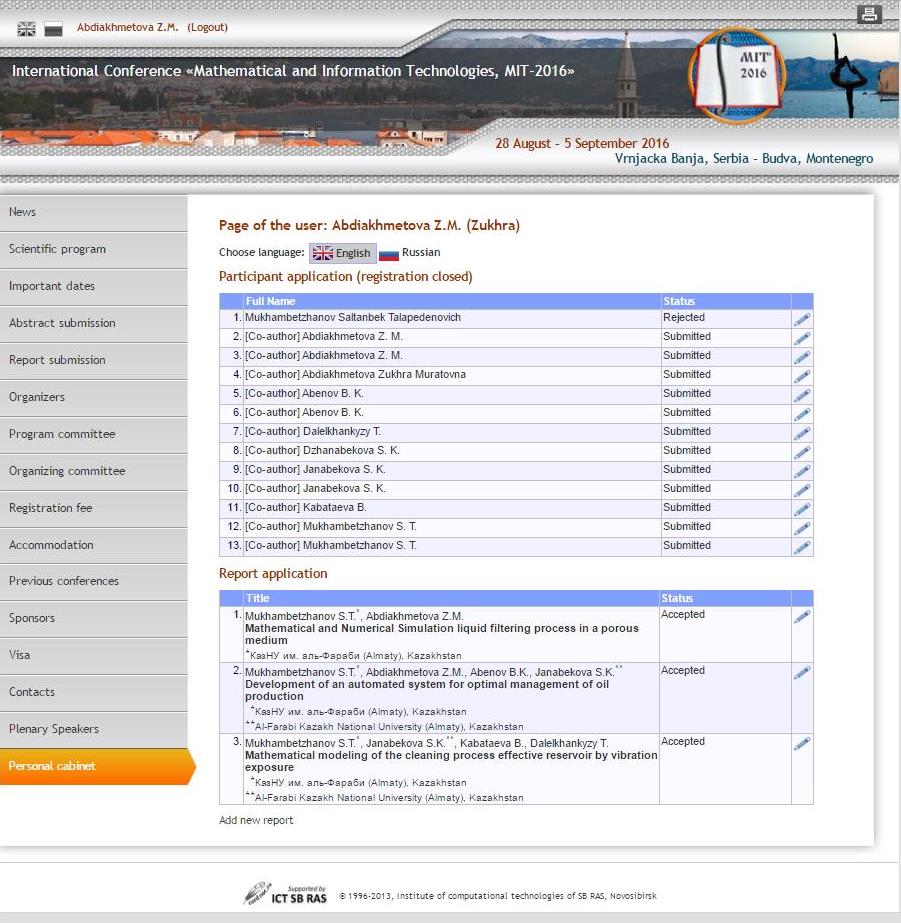
Task: Go to Abstract submission page
Action: pos(62,323)
